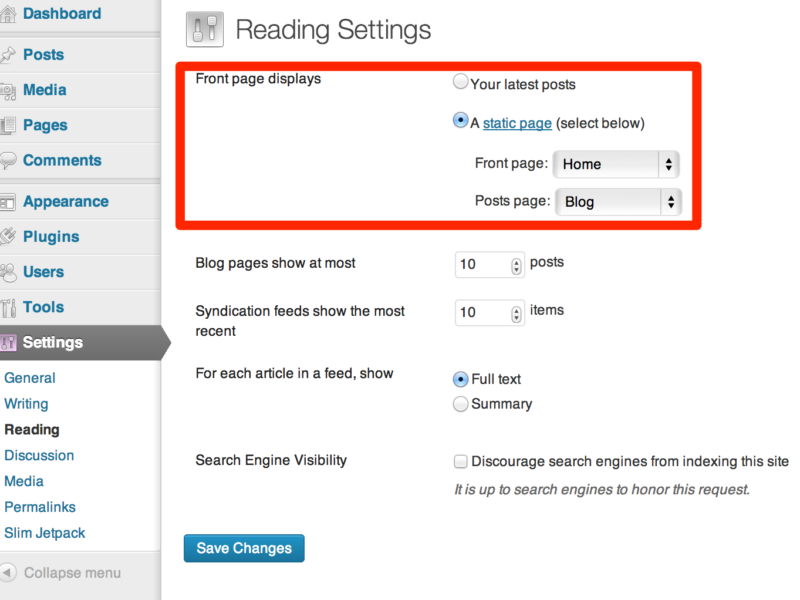Click the Appearance layout icon
Viewport: 800px width, 600px height.
click(x=8, y=202)
